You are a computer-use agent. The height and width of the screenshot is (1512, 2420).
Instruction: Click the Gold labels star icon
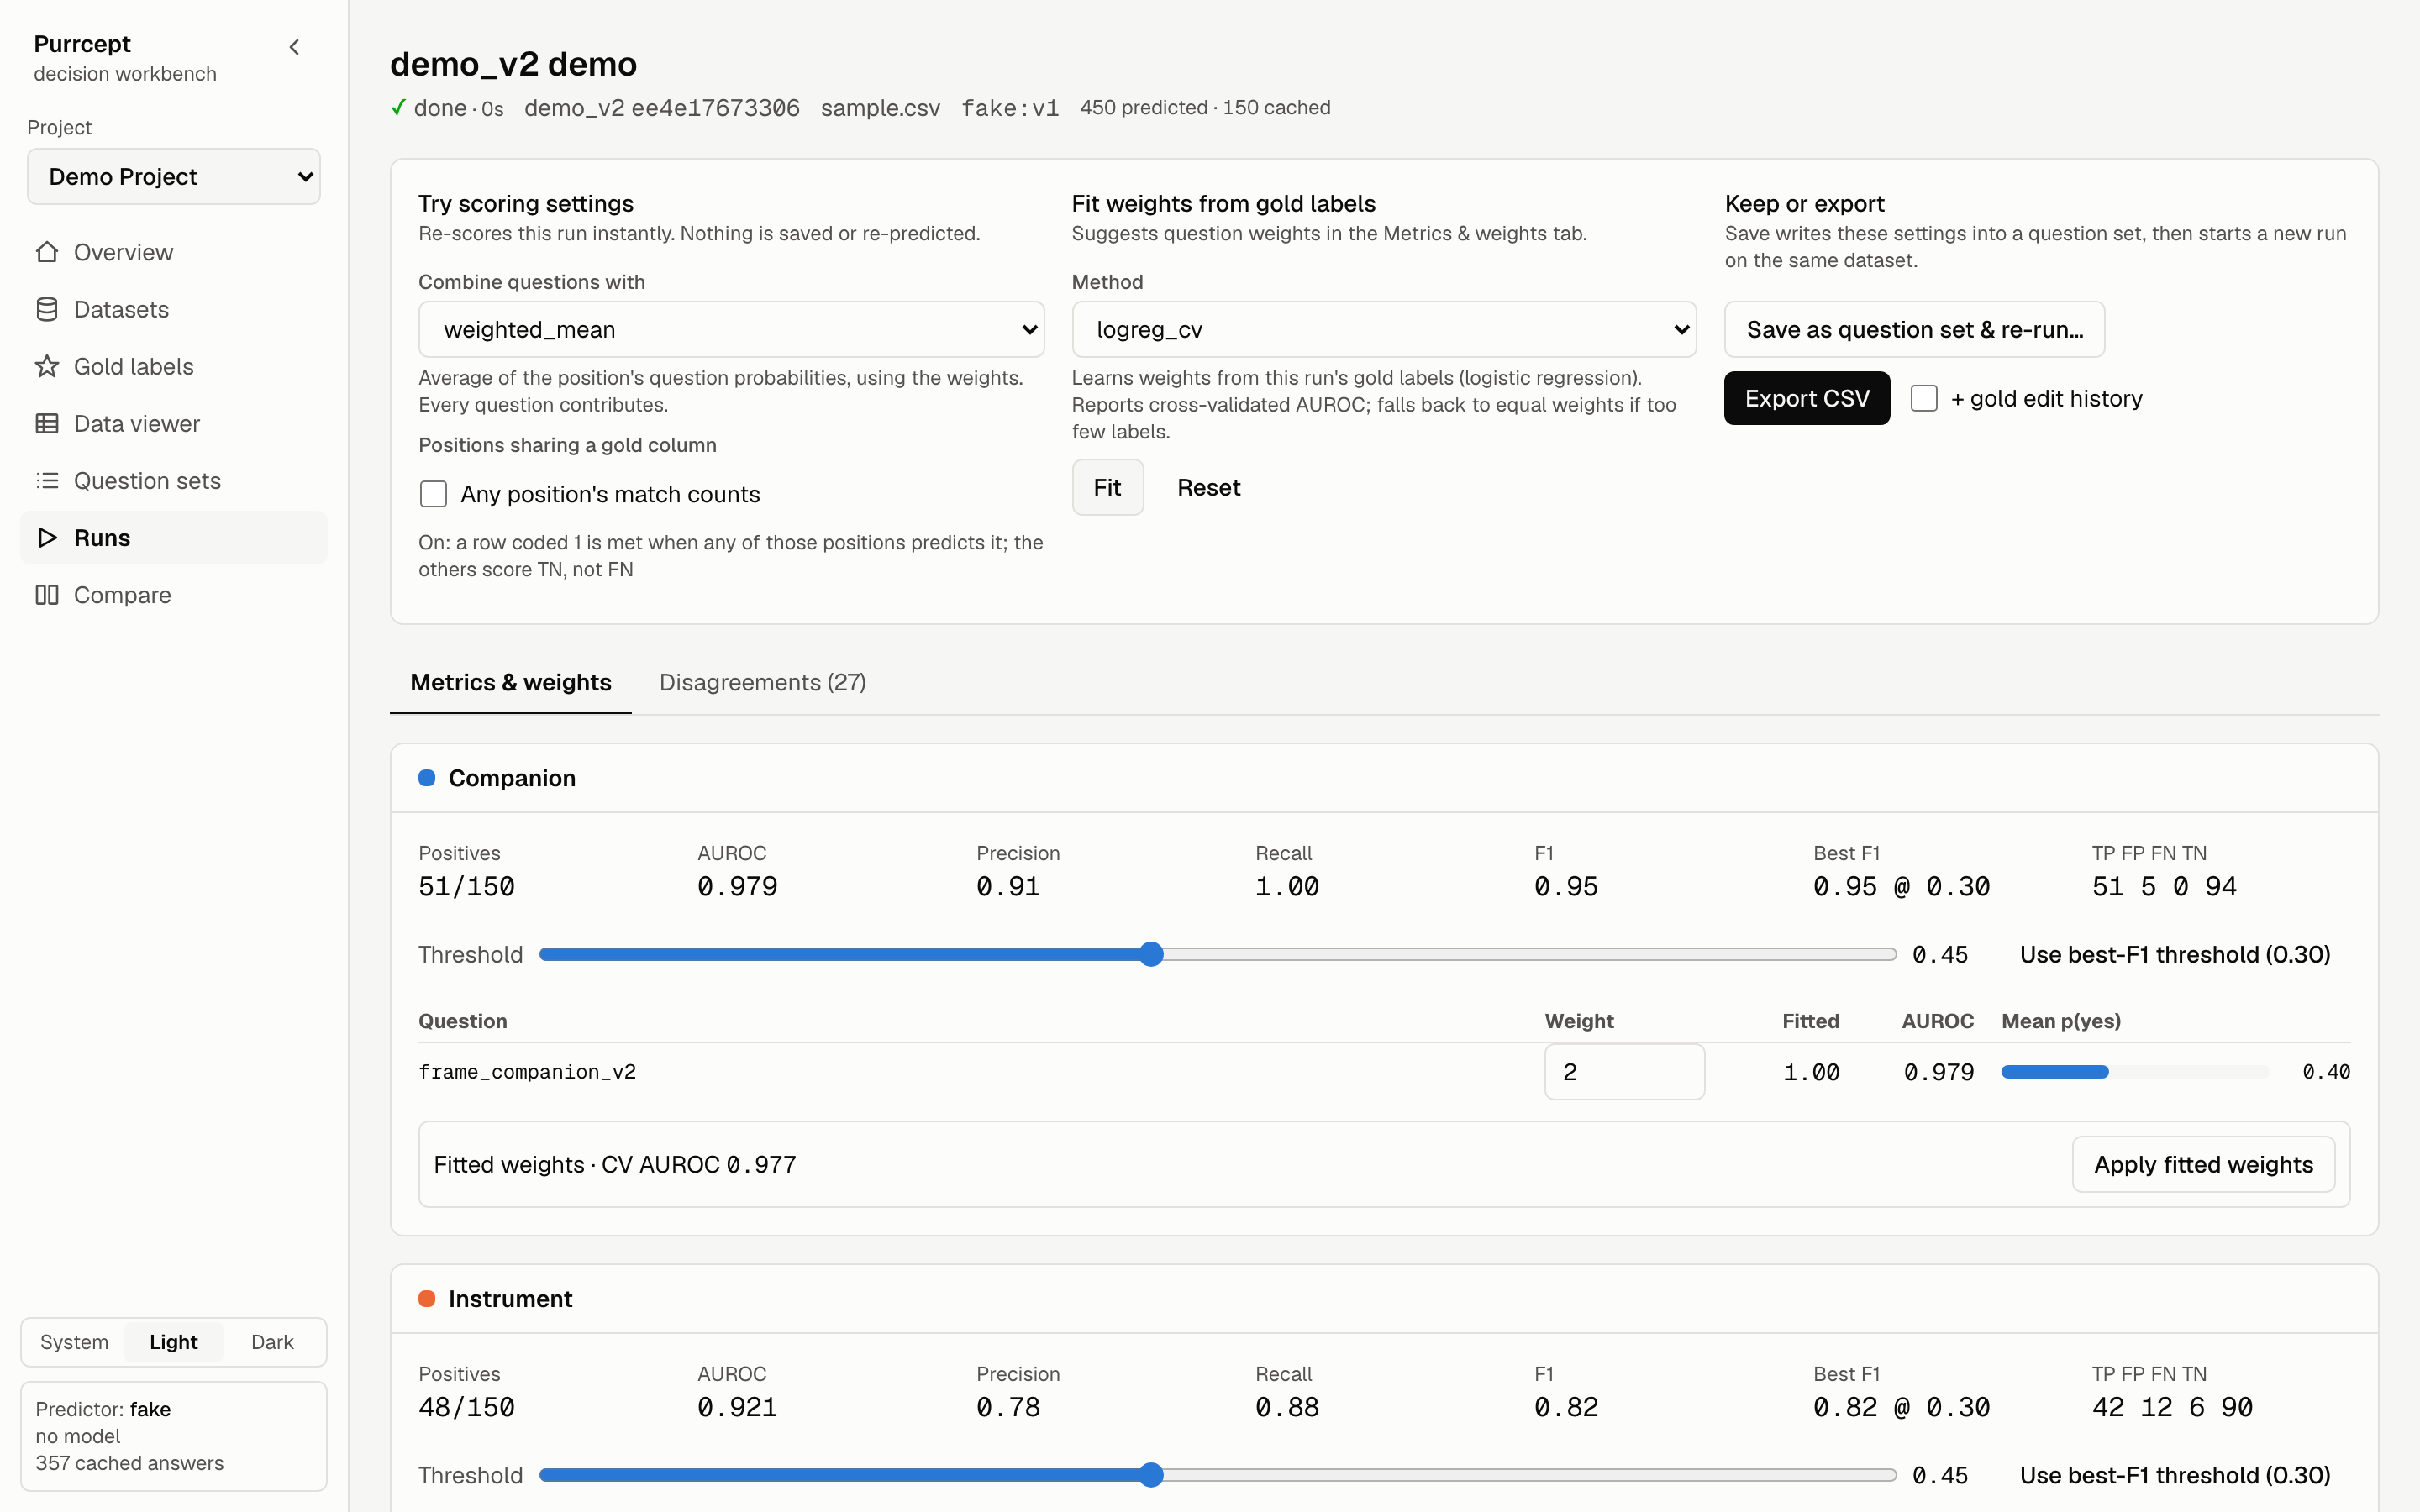click(47, 366)
